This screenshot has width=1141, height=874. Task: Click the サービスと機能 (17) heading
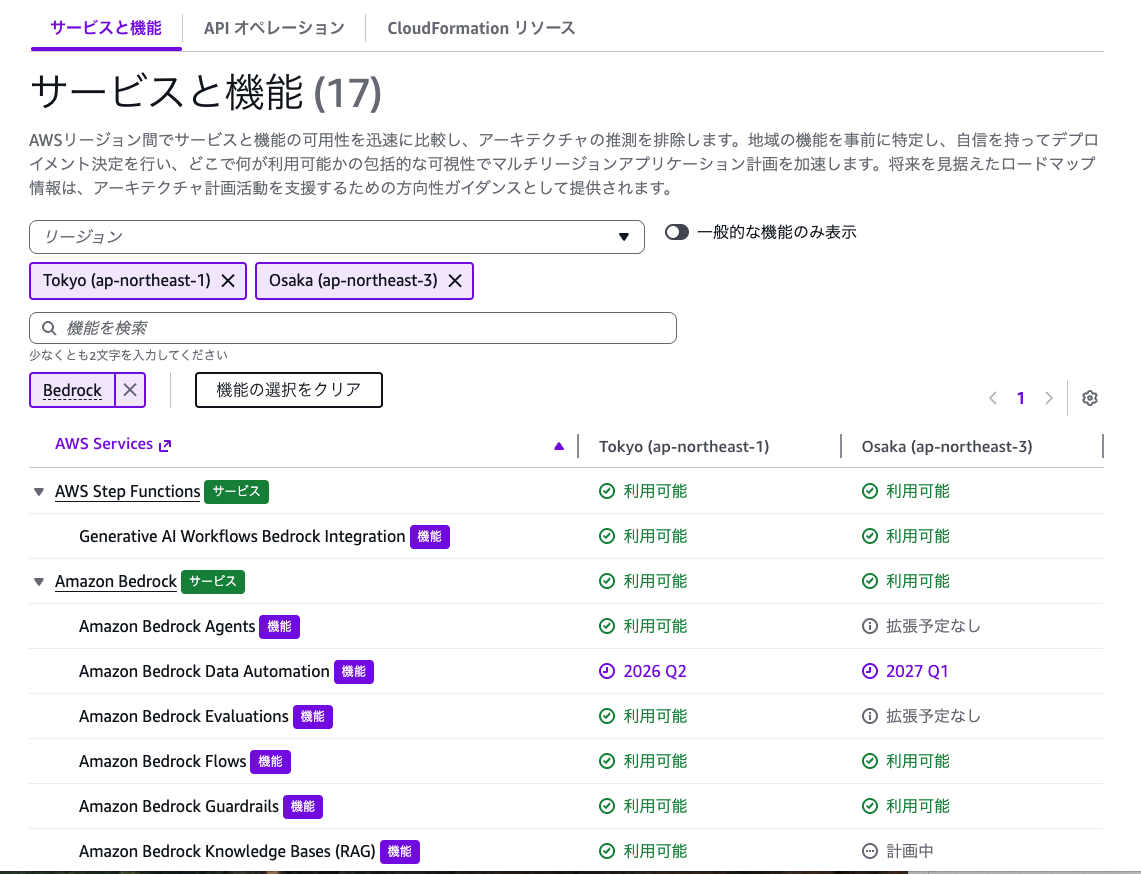[x=206, y=92]
